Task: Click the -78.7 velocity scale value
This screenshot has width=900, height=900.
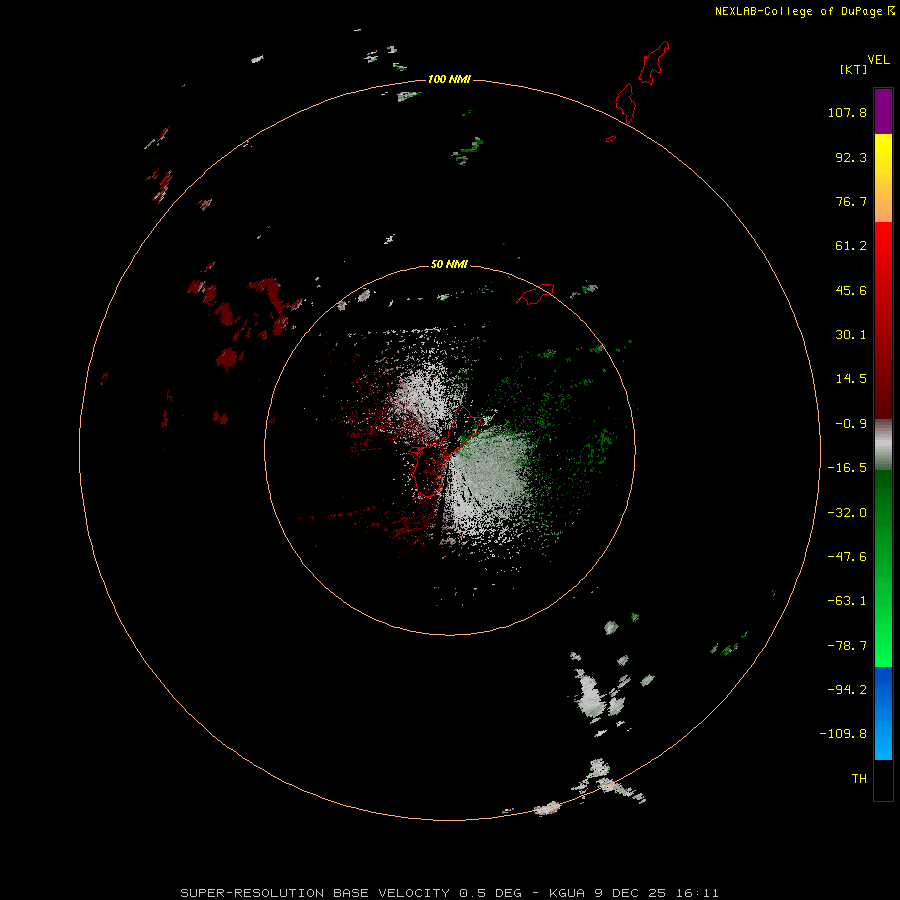Action: click(x=847, y=646)
